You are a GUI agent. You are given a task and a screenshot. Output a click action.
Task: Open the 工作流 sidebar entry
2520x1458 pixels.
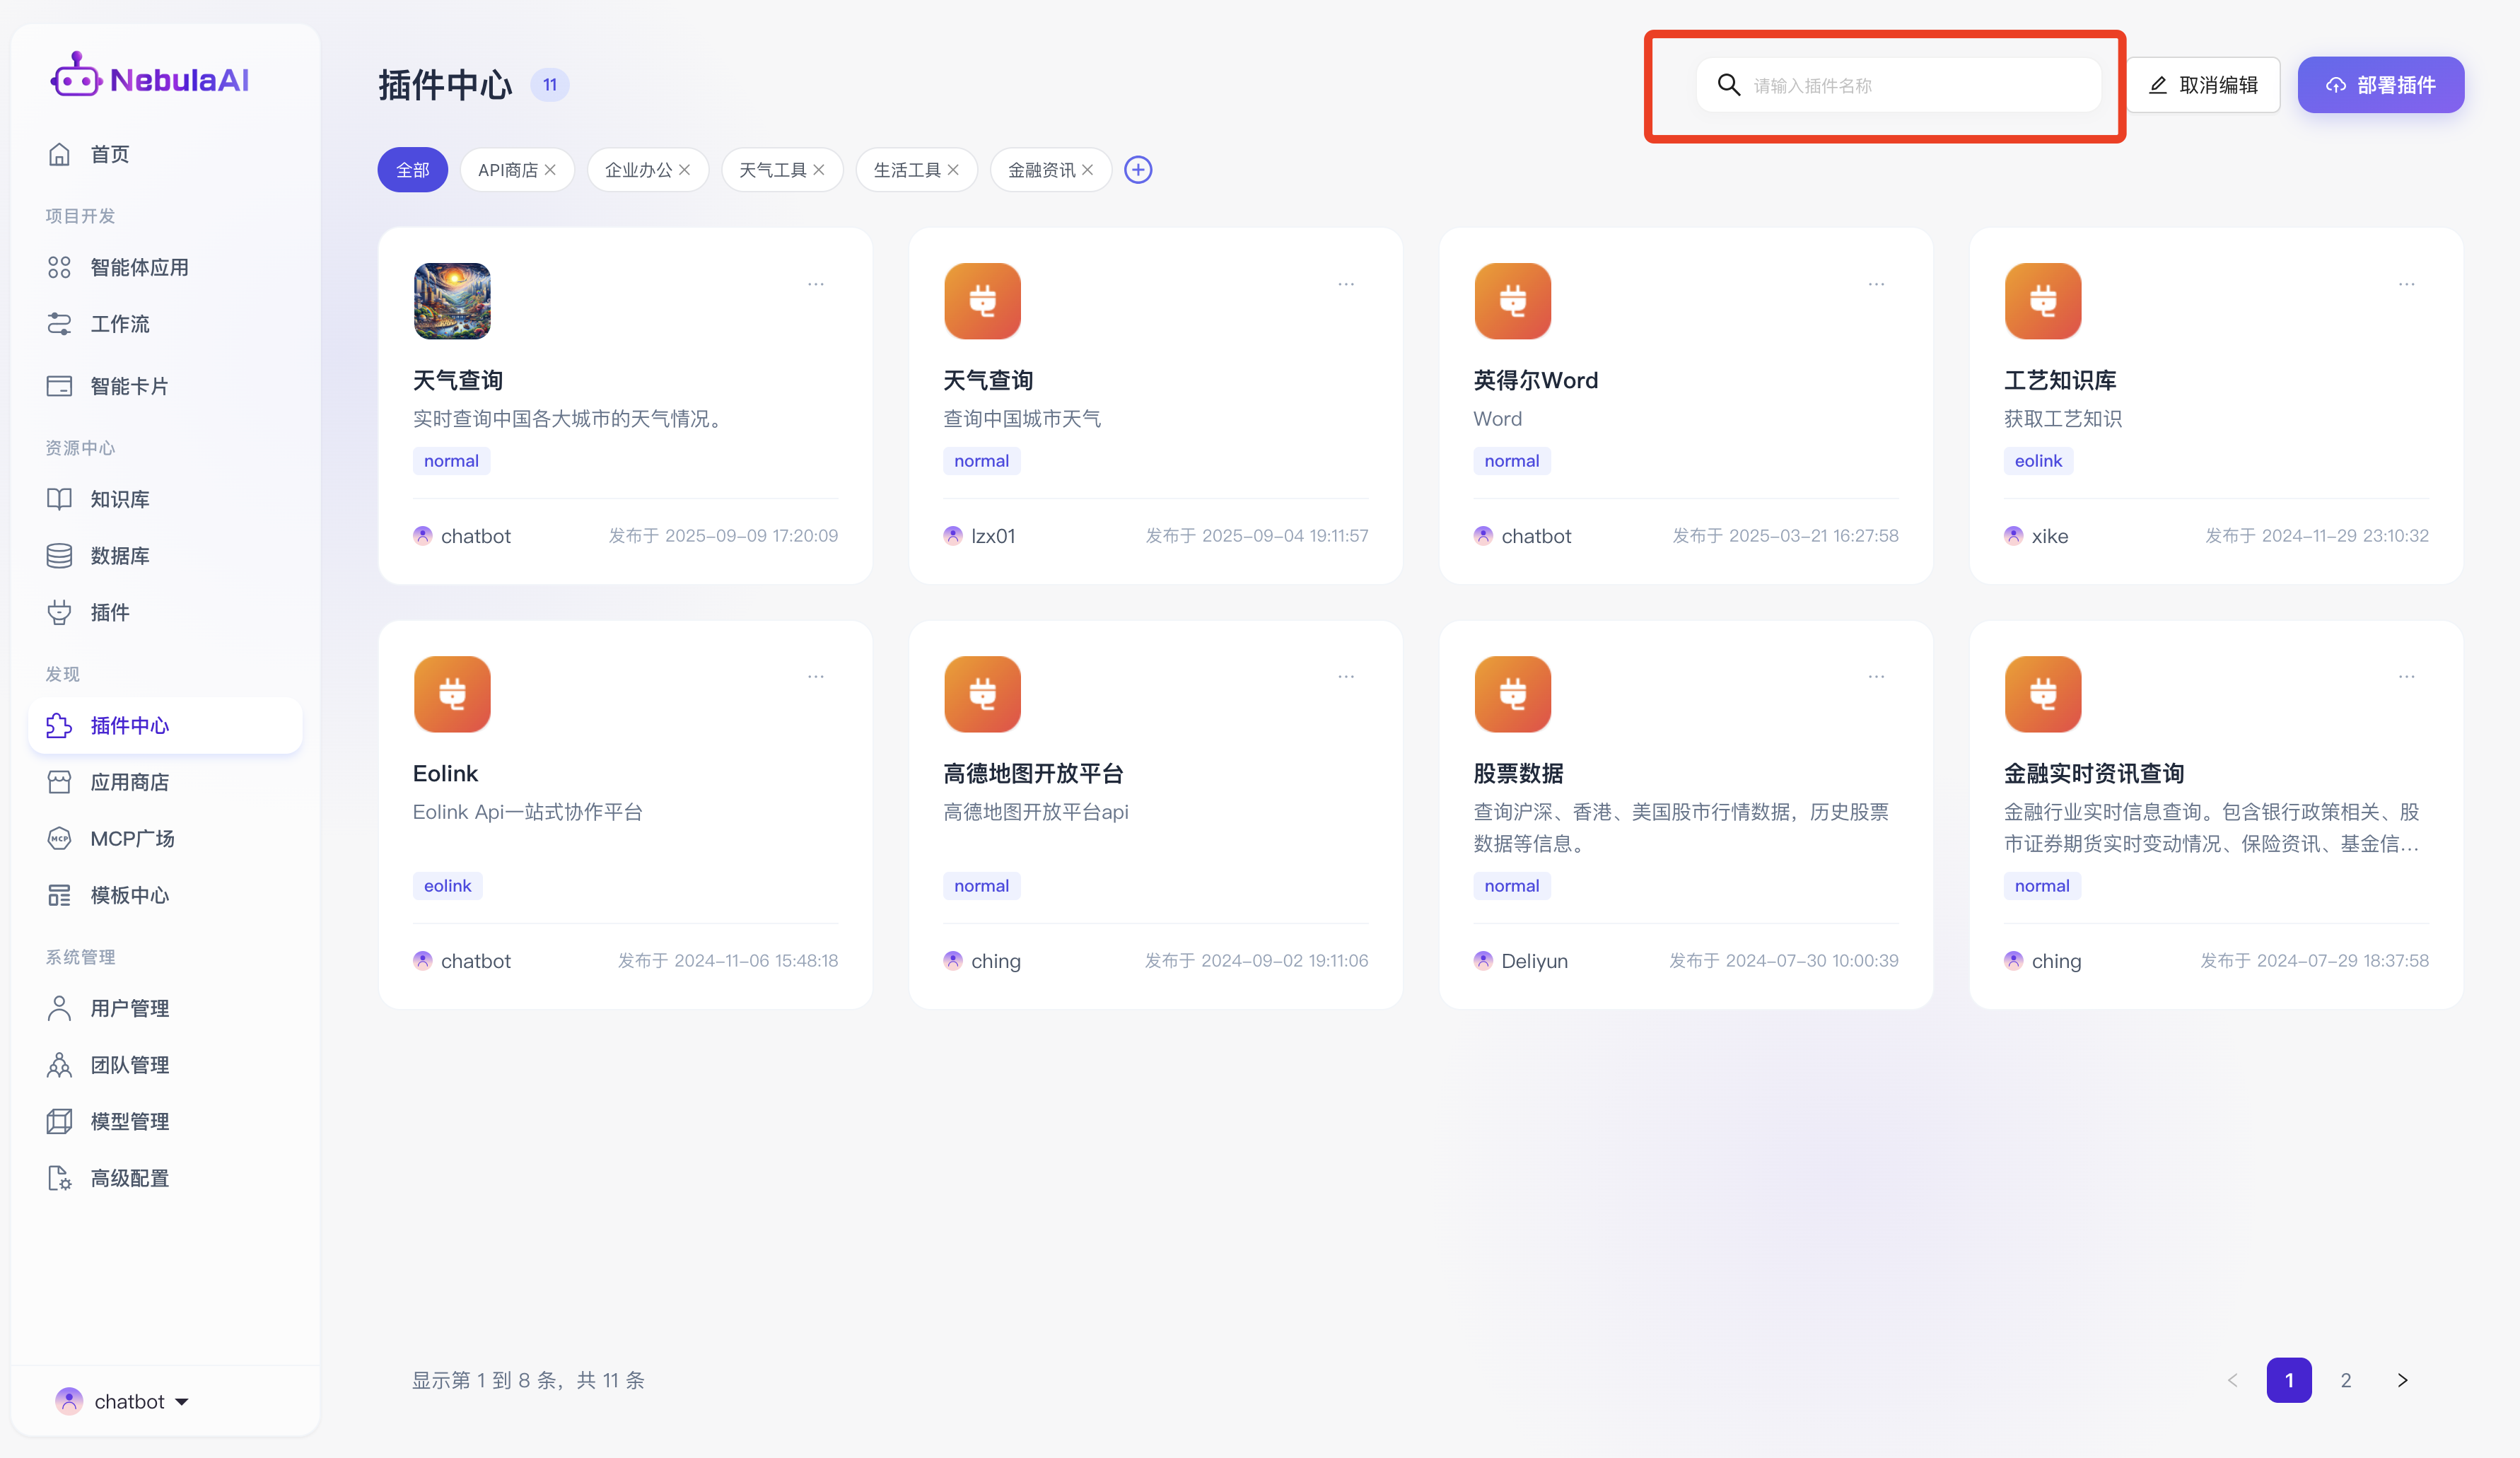(119, 324)
